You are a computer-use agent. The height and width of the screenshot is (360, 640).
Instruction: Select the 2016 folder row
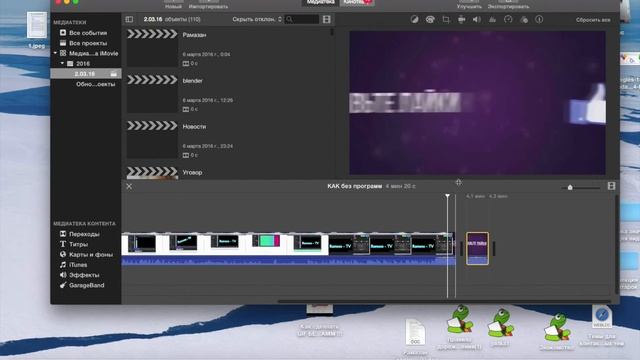pos(86,63)
